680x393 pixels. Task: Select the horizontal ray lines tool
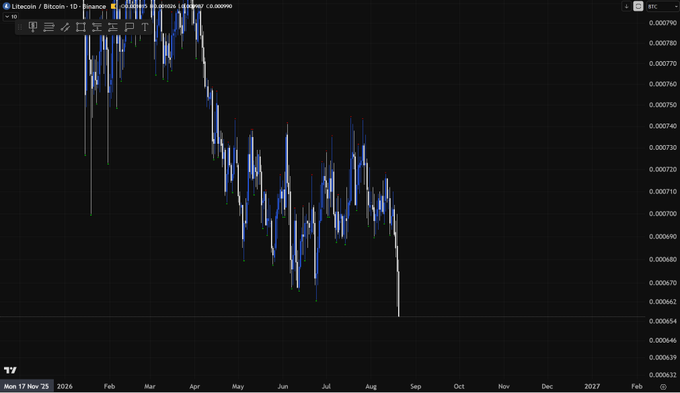49,27
